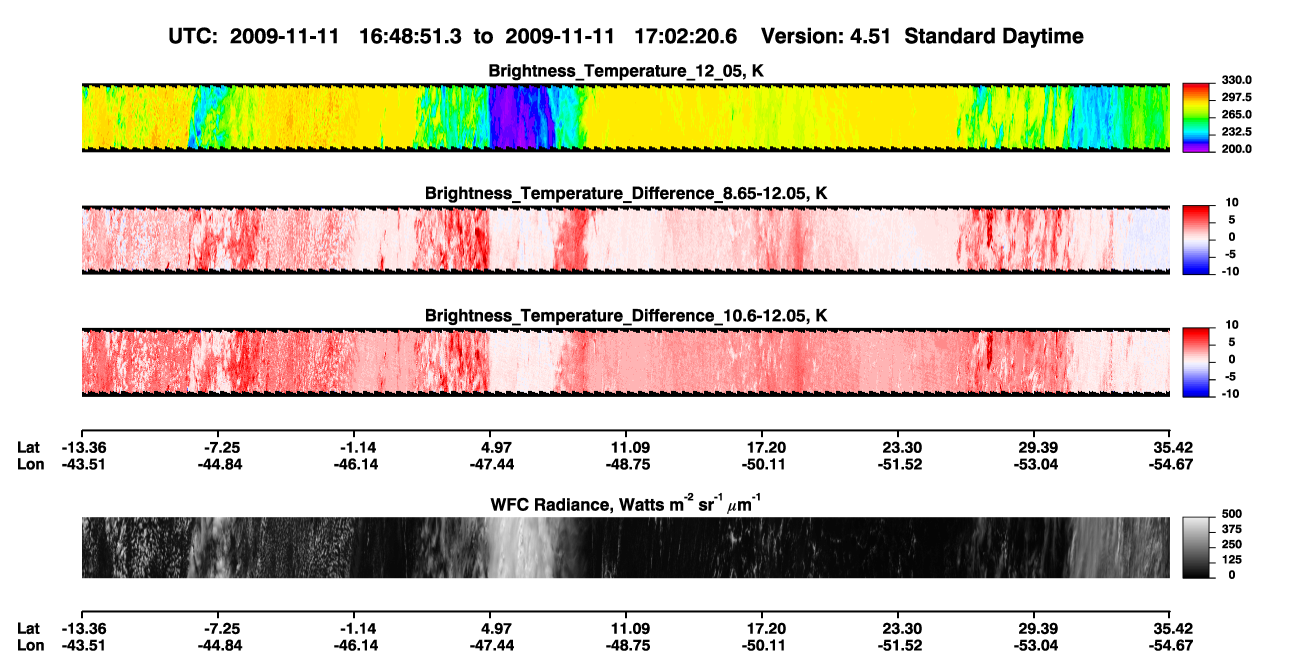1300x667 pixels.
Task: Click the 'Lon' row label on bottom axis
Action: (x=30, y=645)
